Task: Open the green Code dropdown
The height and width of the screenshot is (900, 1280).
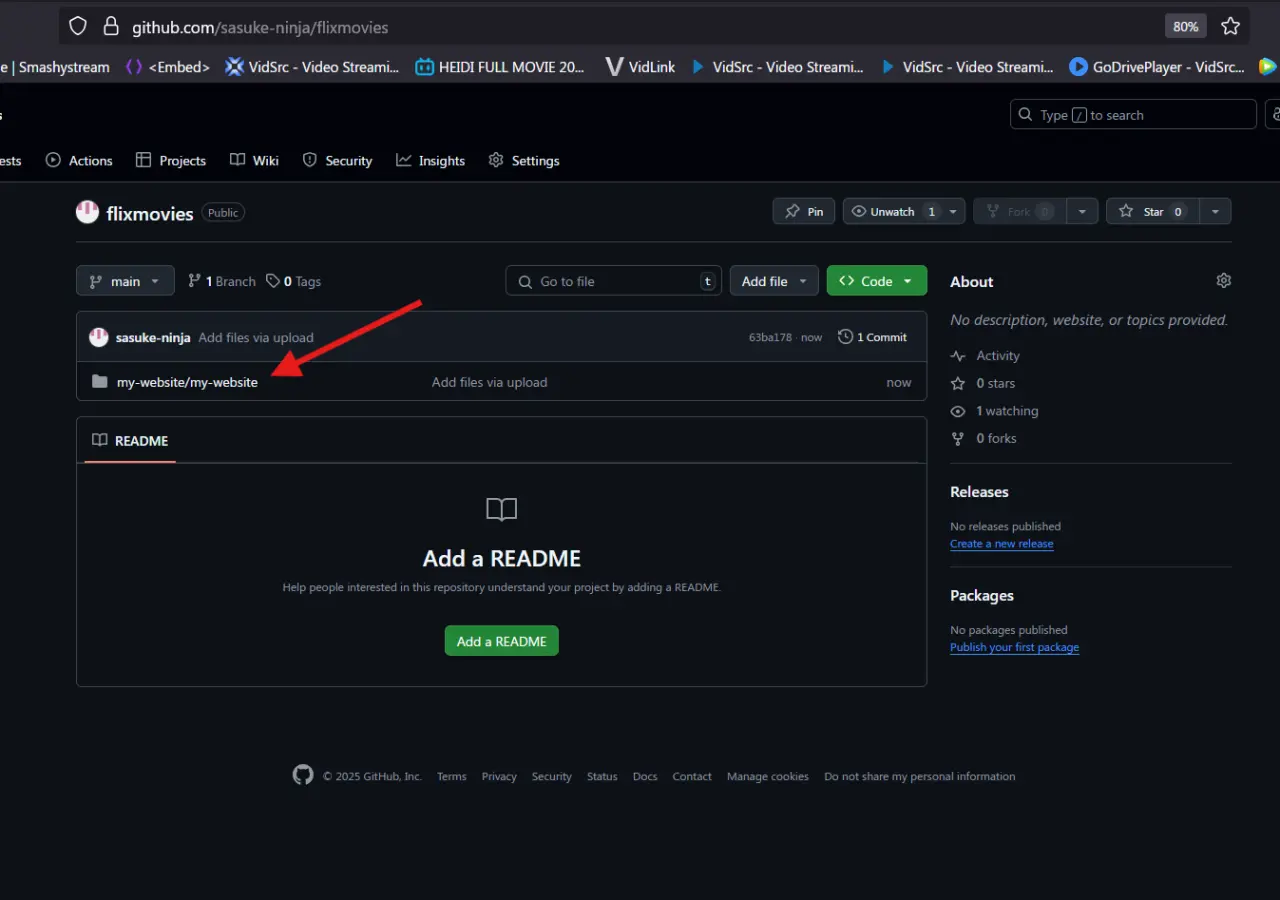Action: [x=877, y=281]
